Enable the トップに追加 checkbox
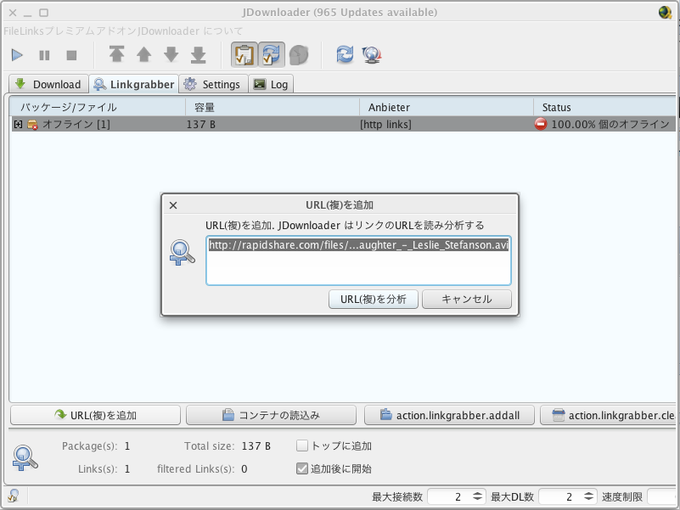This screenshot has height=510, width=680. pos(302,445)
